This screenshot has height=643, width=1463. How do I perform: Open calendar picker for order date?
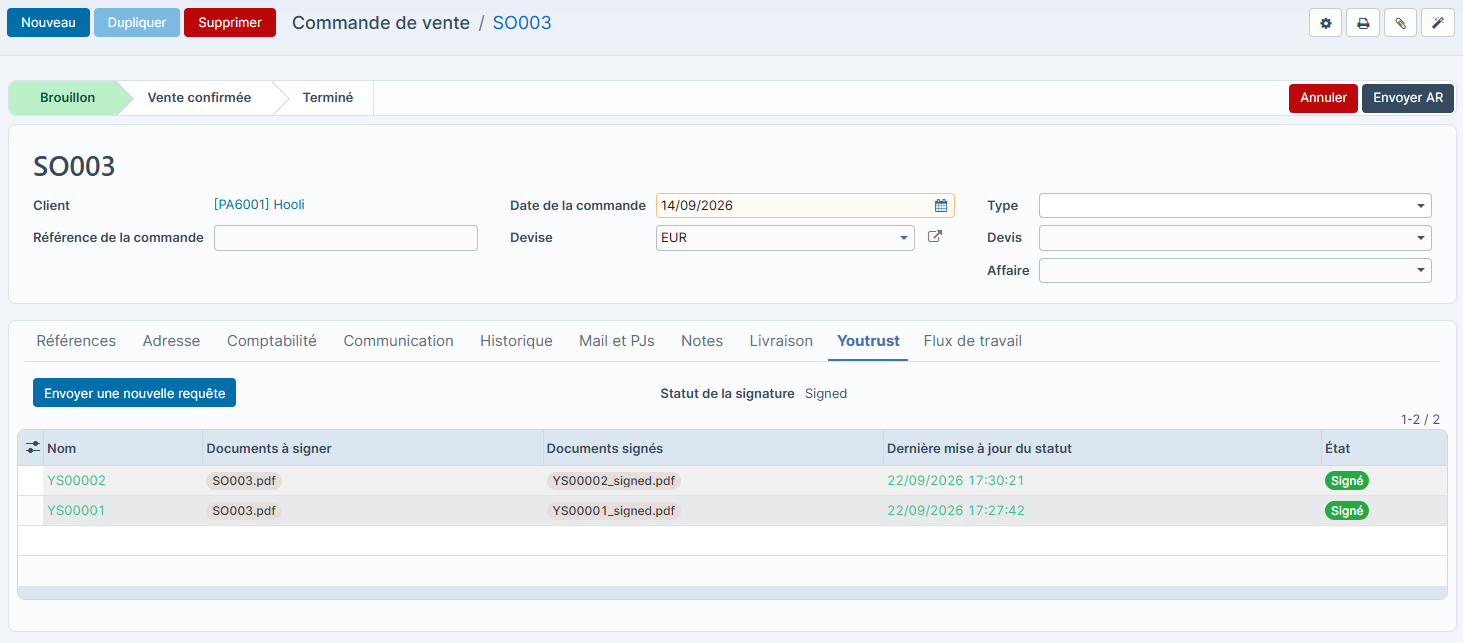coord(941,206)
